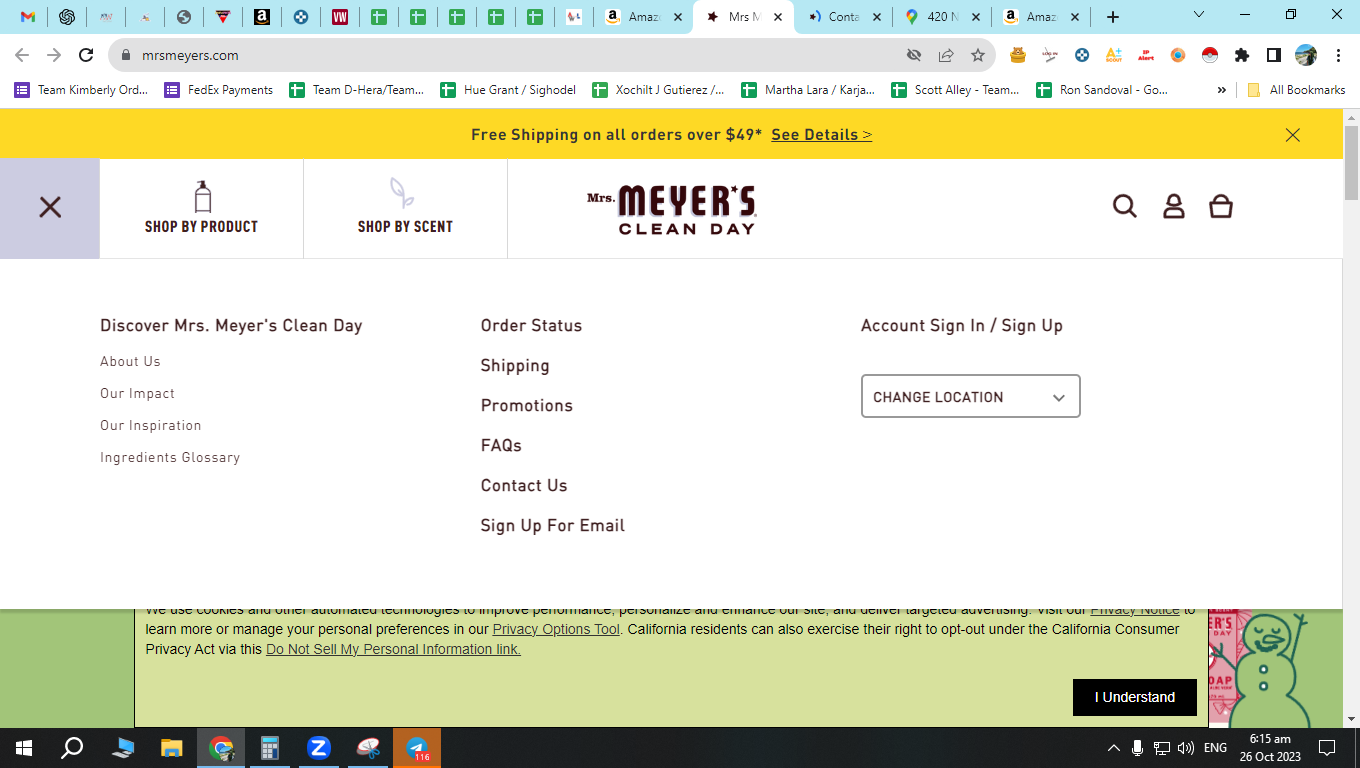This screenshot has height=768, width=1360.
Task: Open Shop By Scent menu
Action: click(405, 208)
